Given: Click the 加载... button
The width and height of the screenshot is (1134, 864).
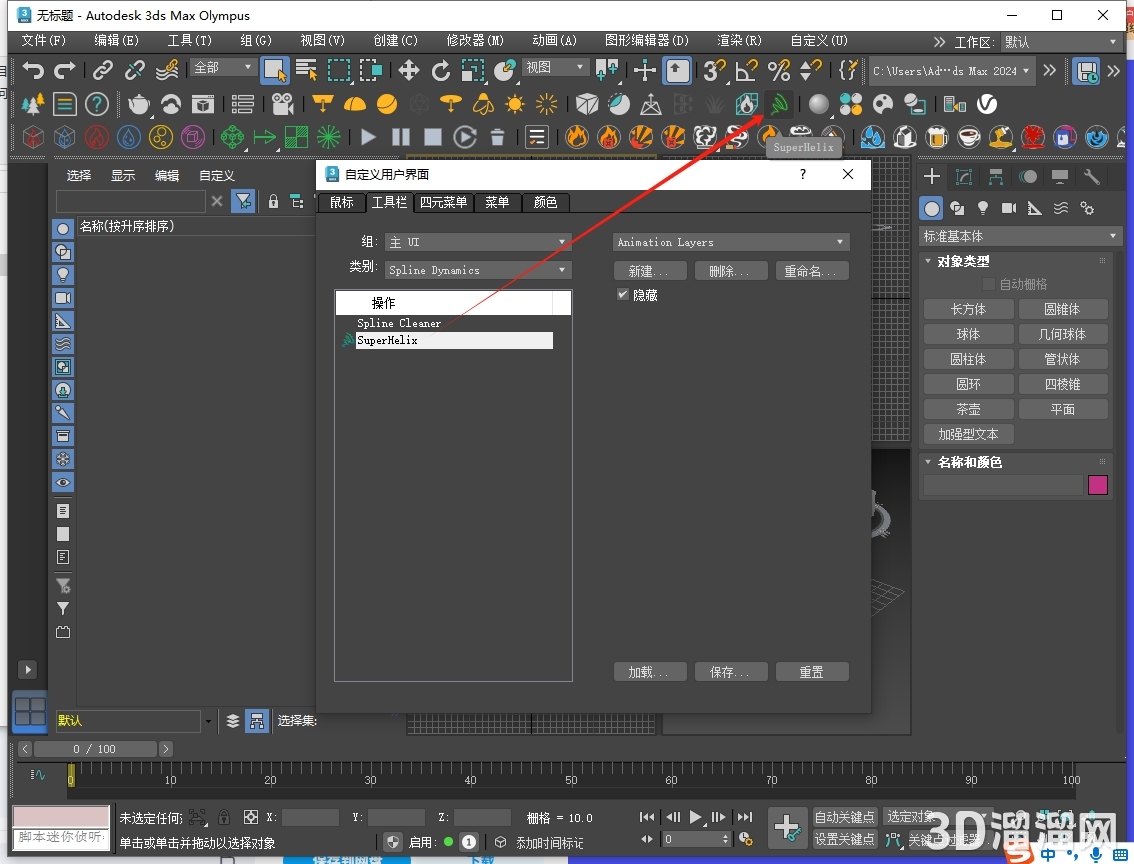Looking at the screenshot, I should pos(650,672).
